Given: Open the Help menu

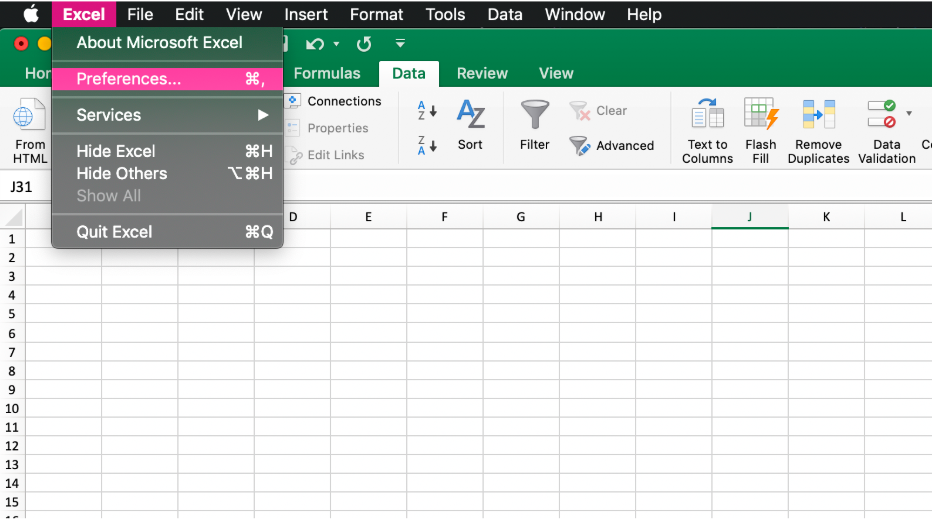Looking at the screenshot, I should 644,14.
